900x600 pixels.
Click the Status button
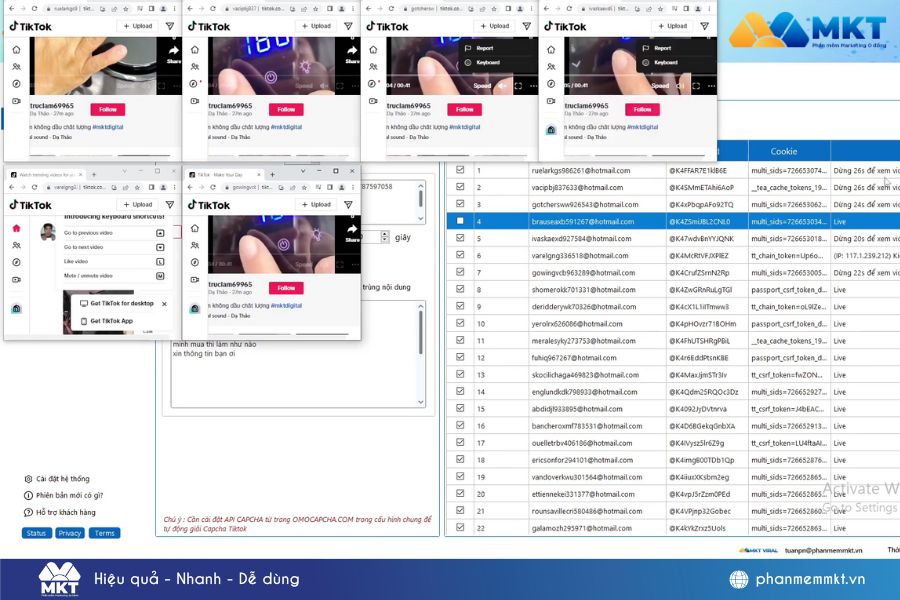click(x=36, y=533)
